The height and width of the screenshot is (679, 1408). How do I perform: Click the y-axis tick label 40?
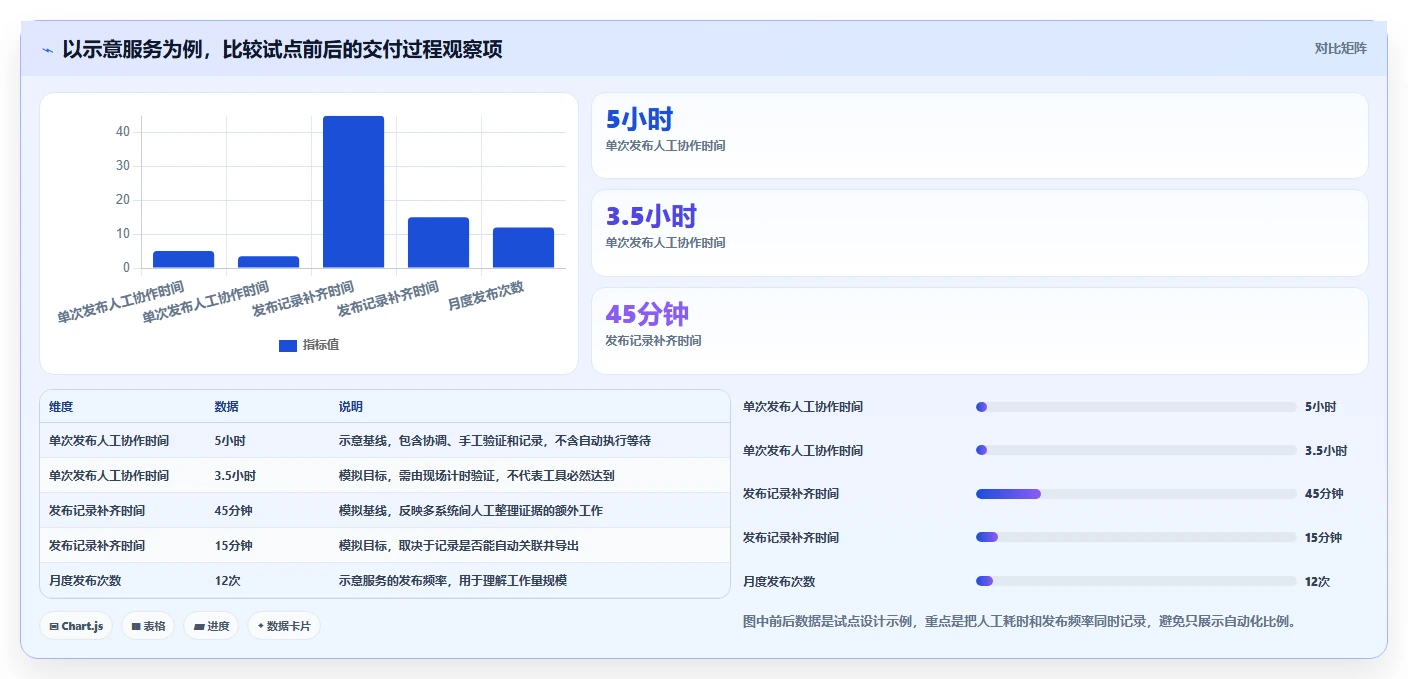pos(123,131)
